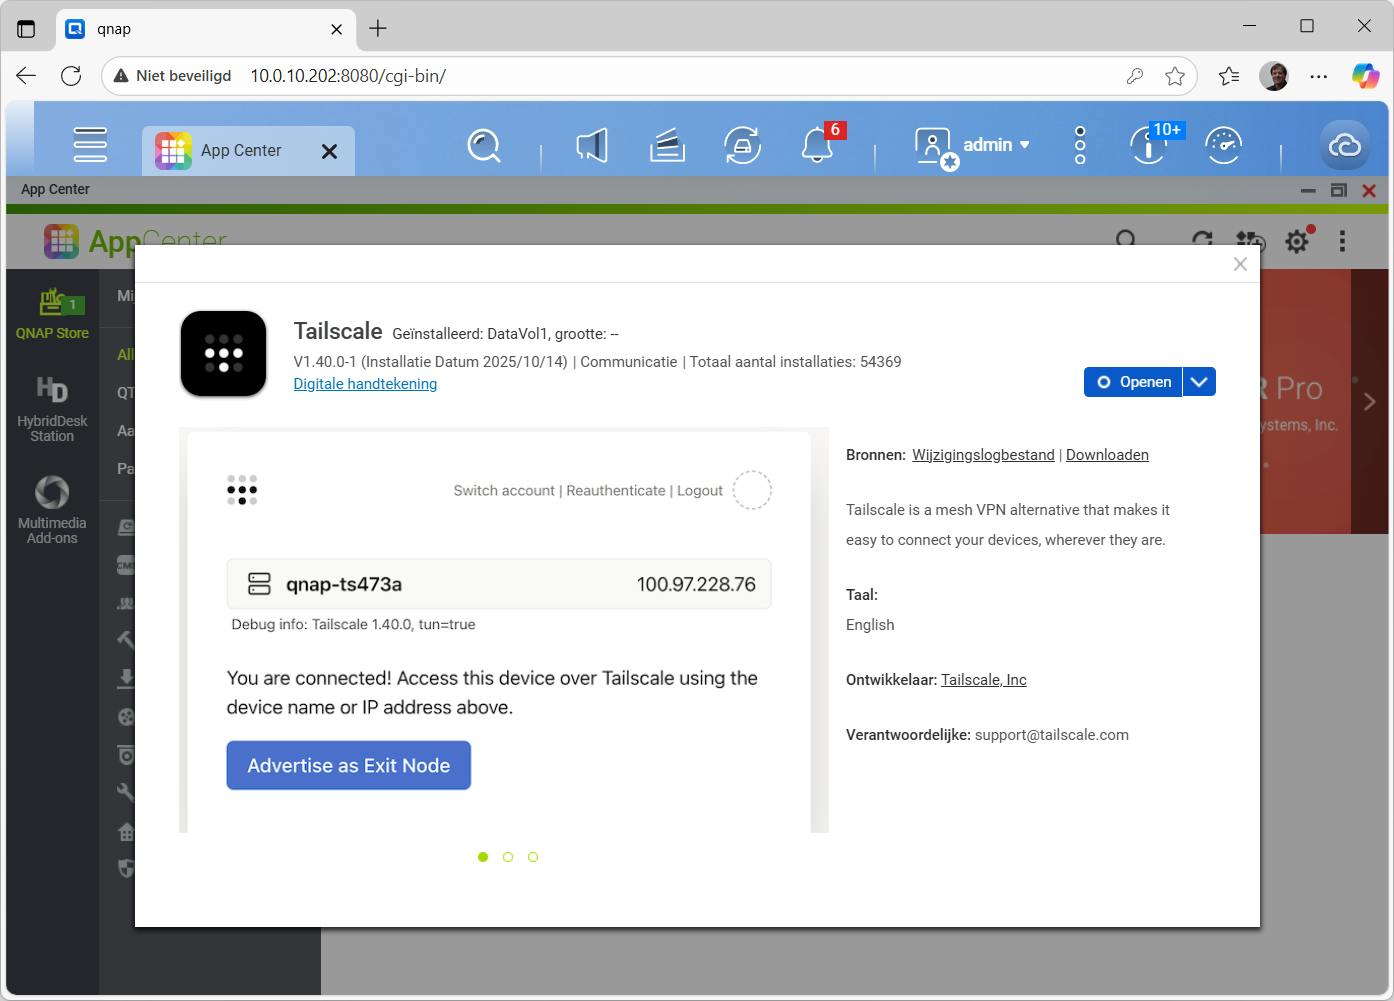Screen dimensions: 1394x1001
Task: Add page to favorites star icon
Action: coord(1175,76)
